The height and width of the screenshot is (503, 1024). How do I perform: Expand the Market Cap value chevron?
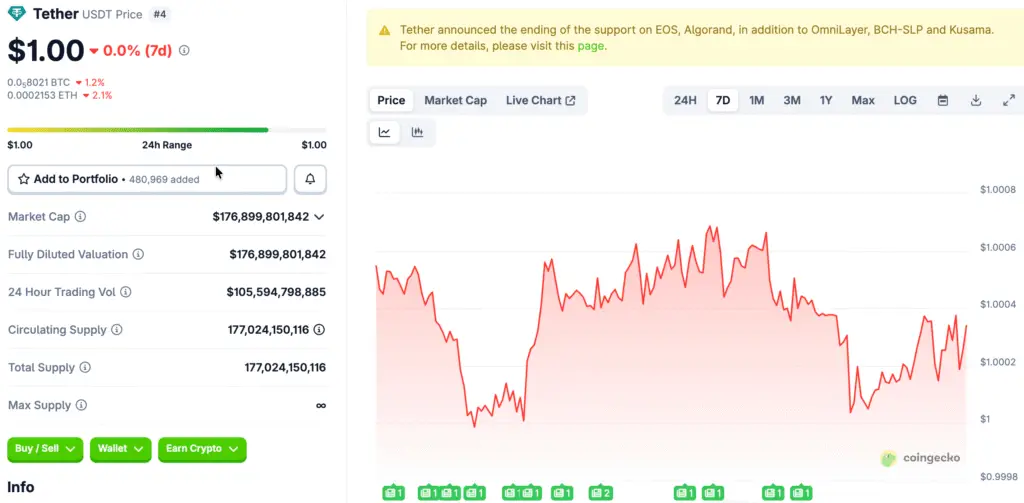[319, 217]
